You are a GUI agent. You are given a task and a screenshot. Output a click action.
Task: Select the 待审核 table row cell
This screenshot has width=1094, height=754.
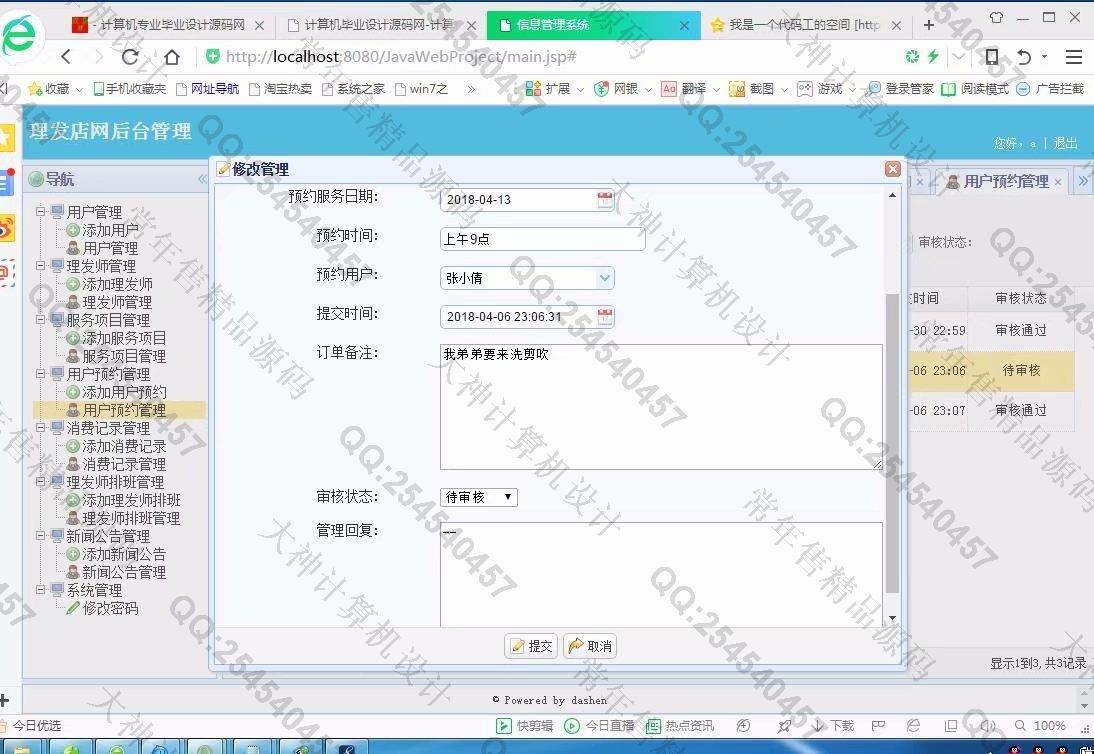click(x=1021, y=370)
